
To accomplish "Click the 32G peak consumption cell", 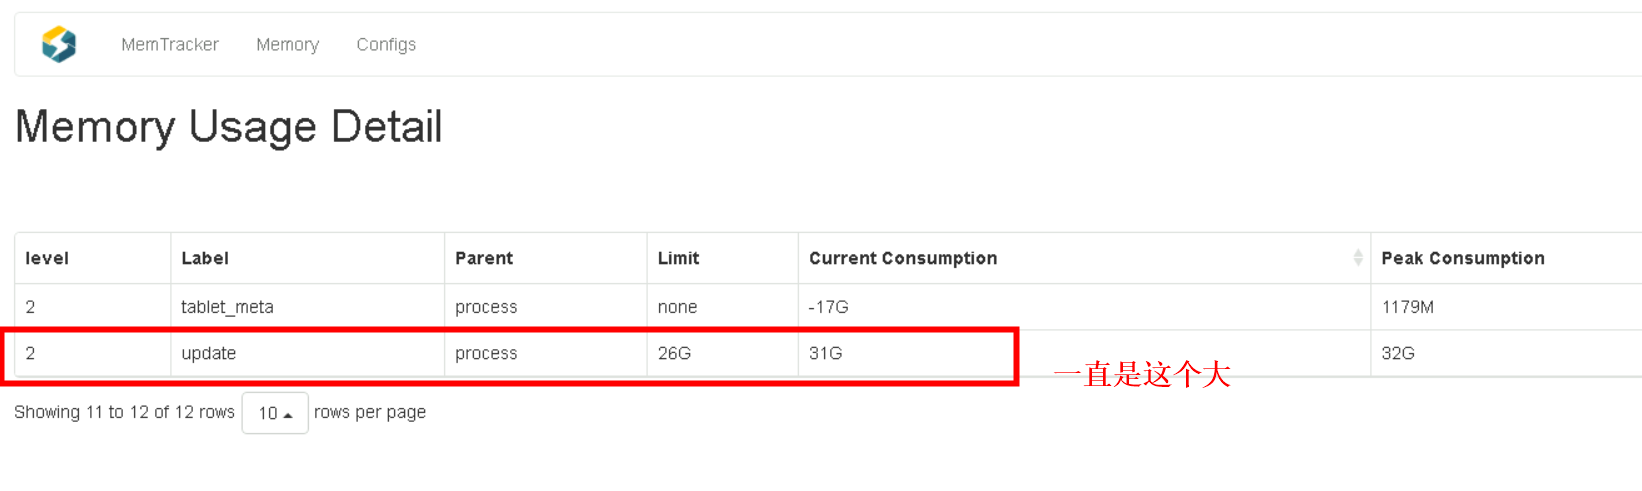I will click(1397, 353).
